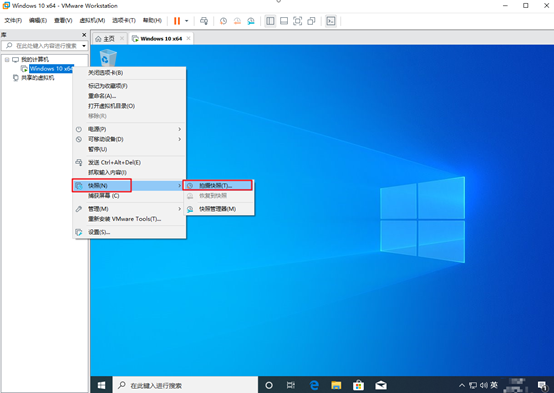Viewport: 554px width, 393px height.
Task: Expand the 电源(P) submenu
Action: 129,129
